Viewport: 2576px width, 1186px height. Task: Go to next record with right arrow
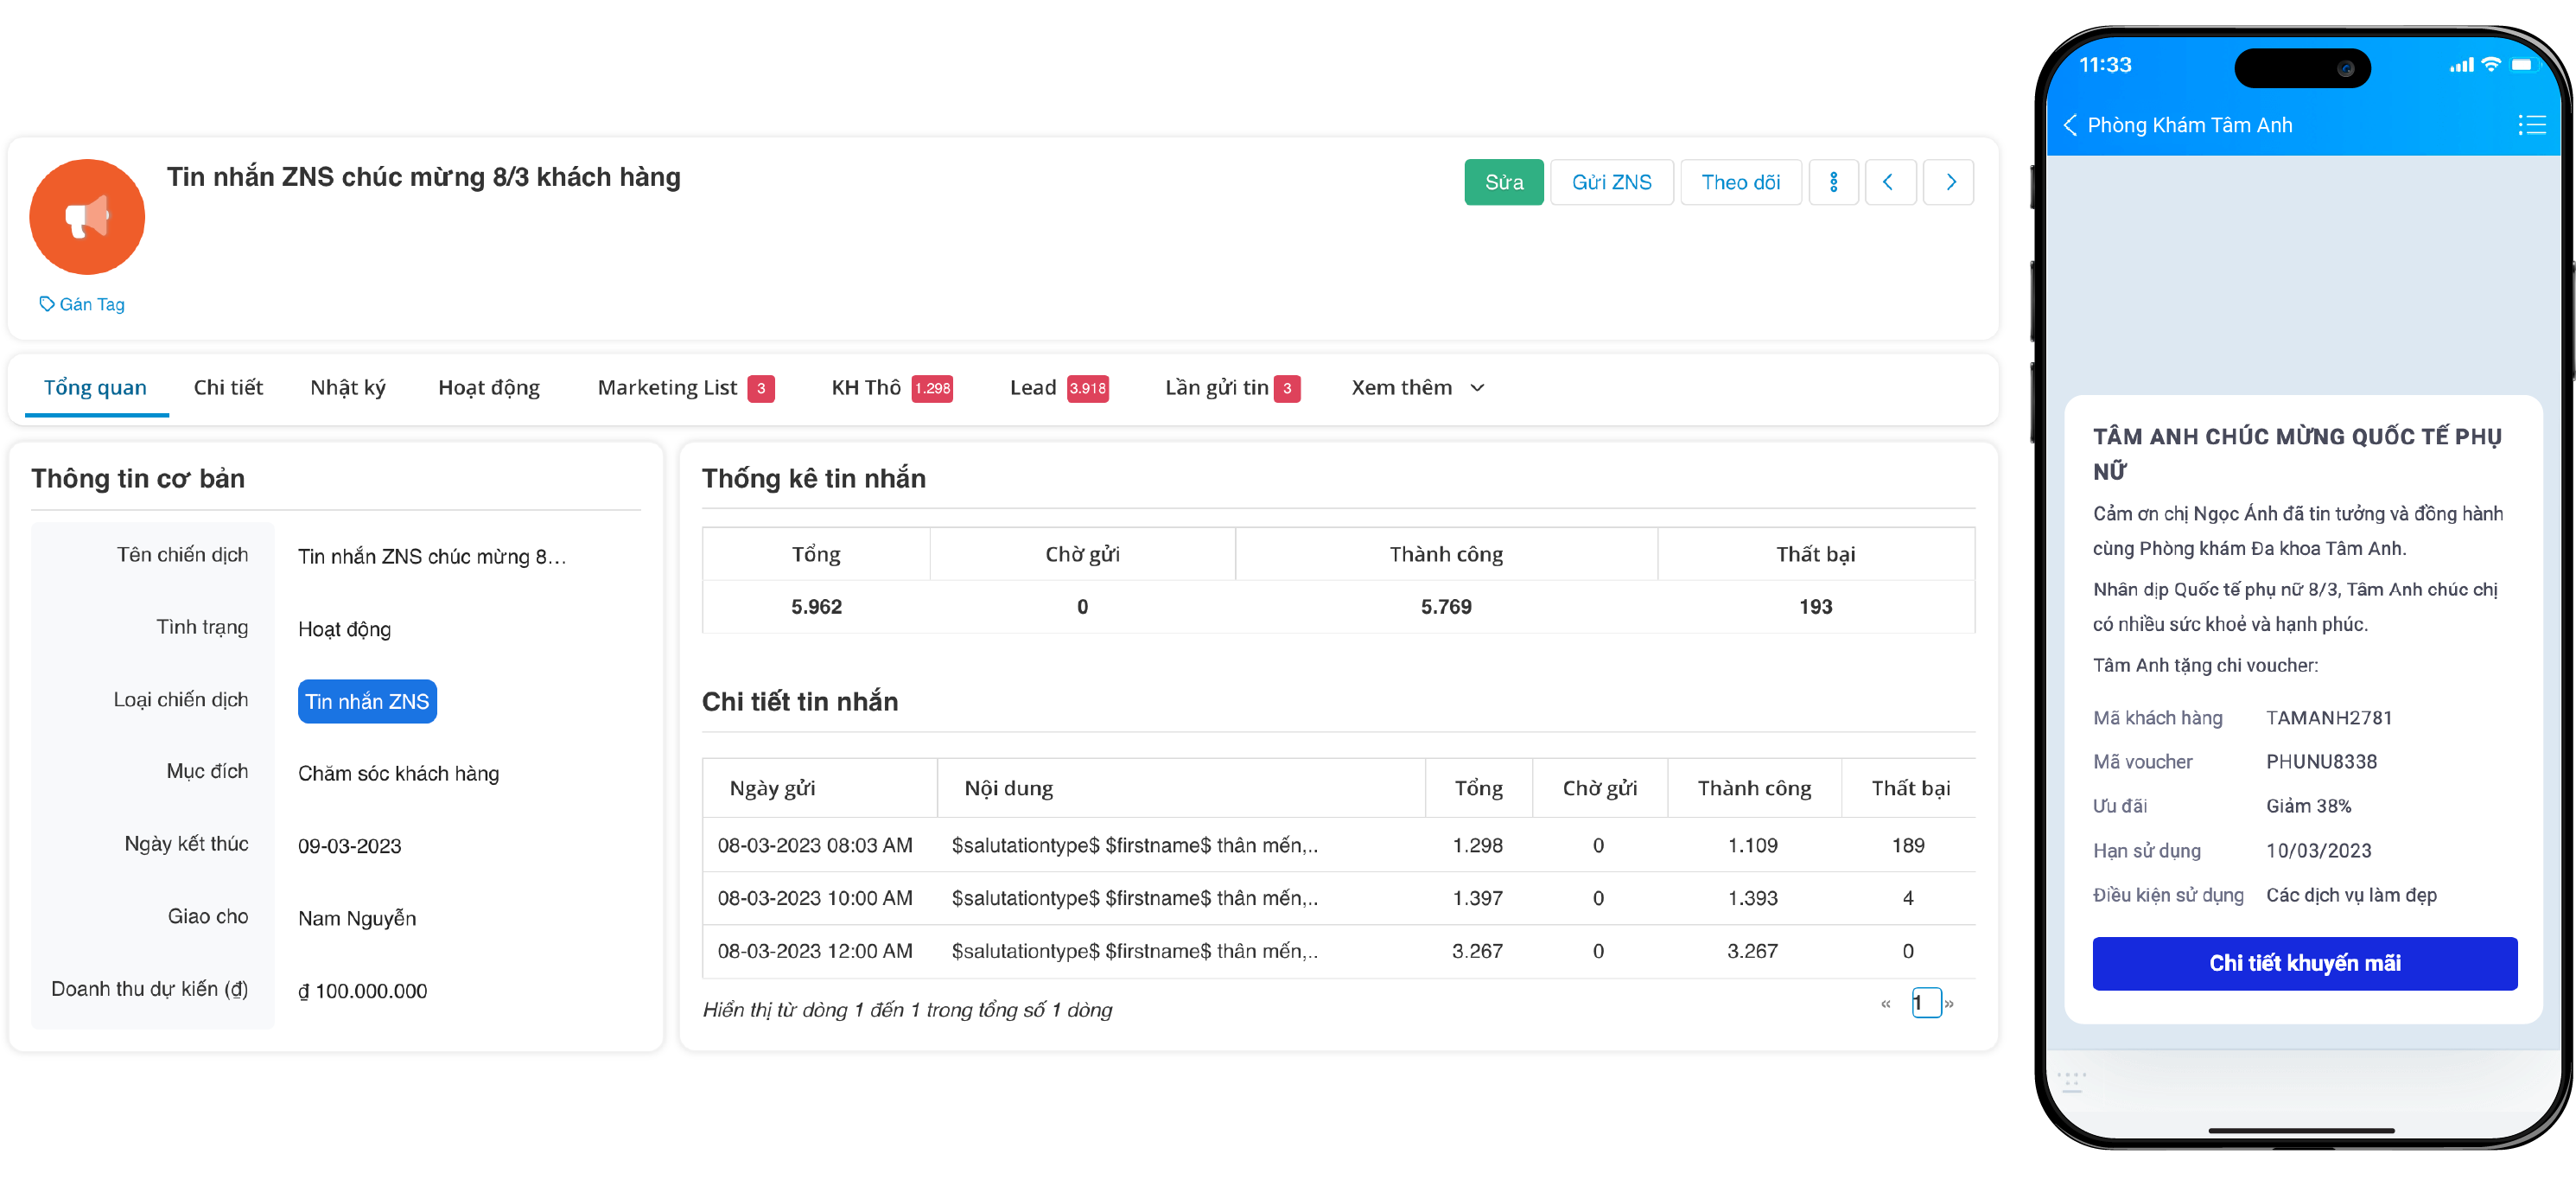pyautogui.click(x=1949, y=182)
